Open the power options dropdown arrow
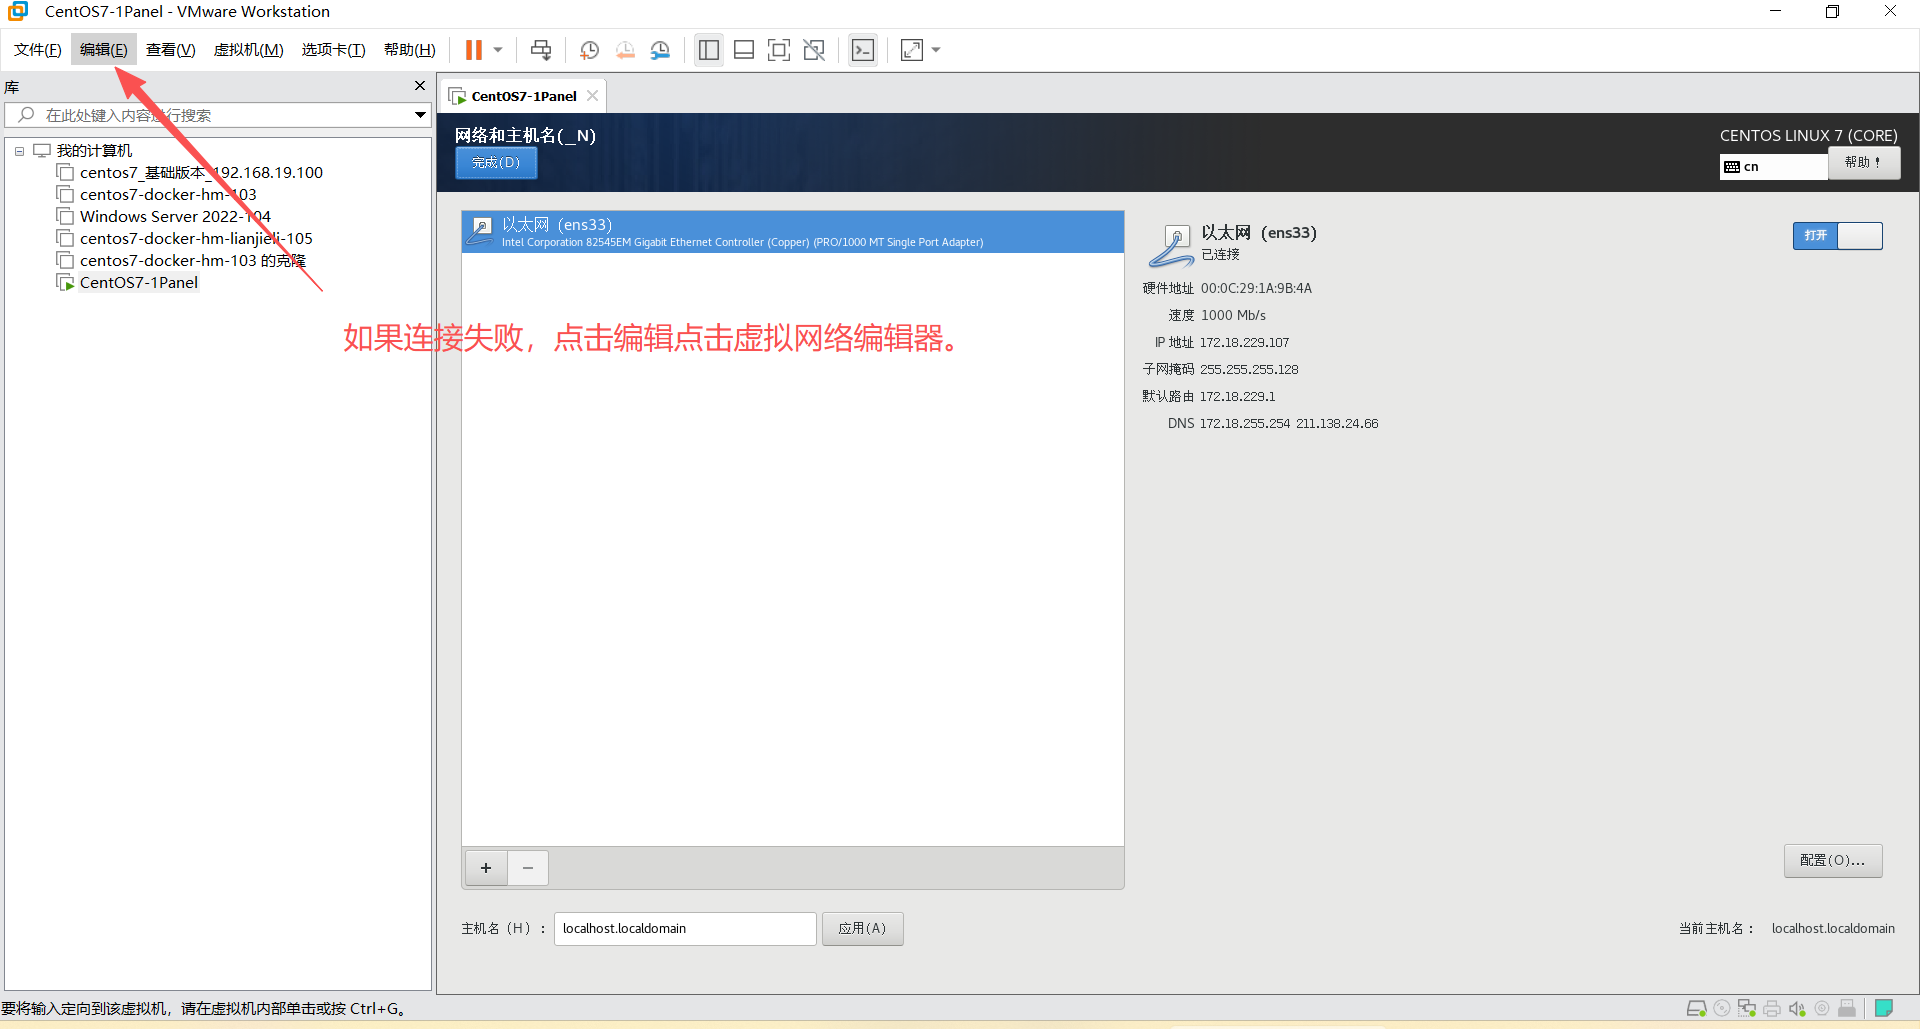This screenshot has width=1920, height=1029. click(498, 50)
